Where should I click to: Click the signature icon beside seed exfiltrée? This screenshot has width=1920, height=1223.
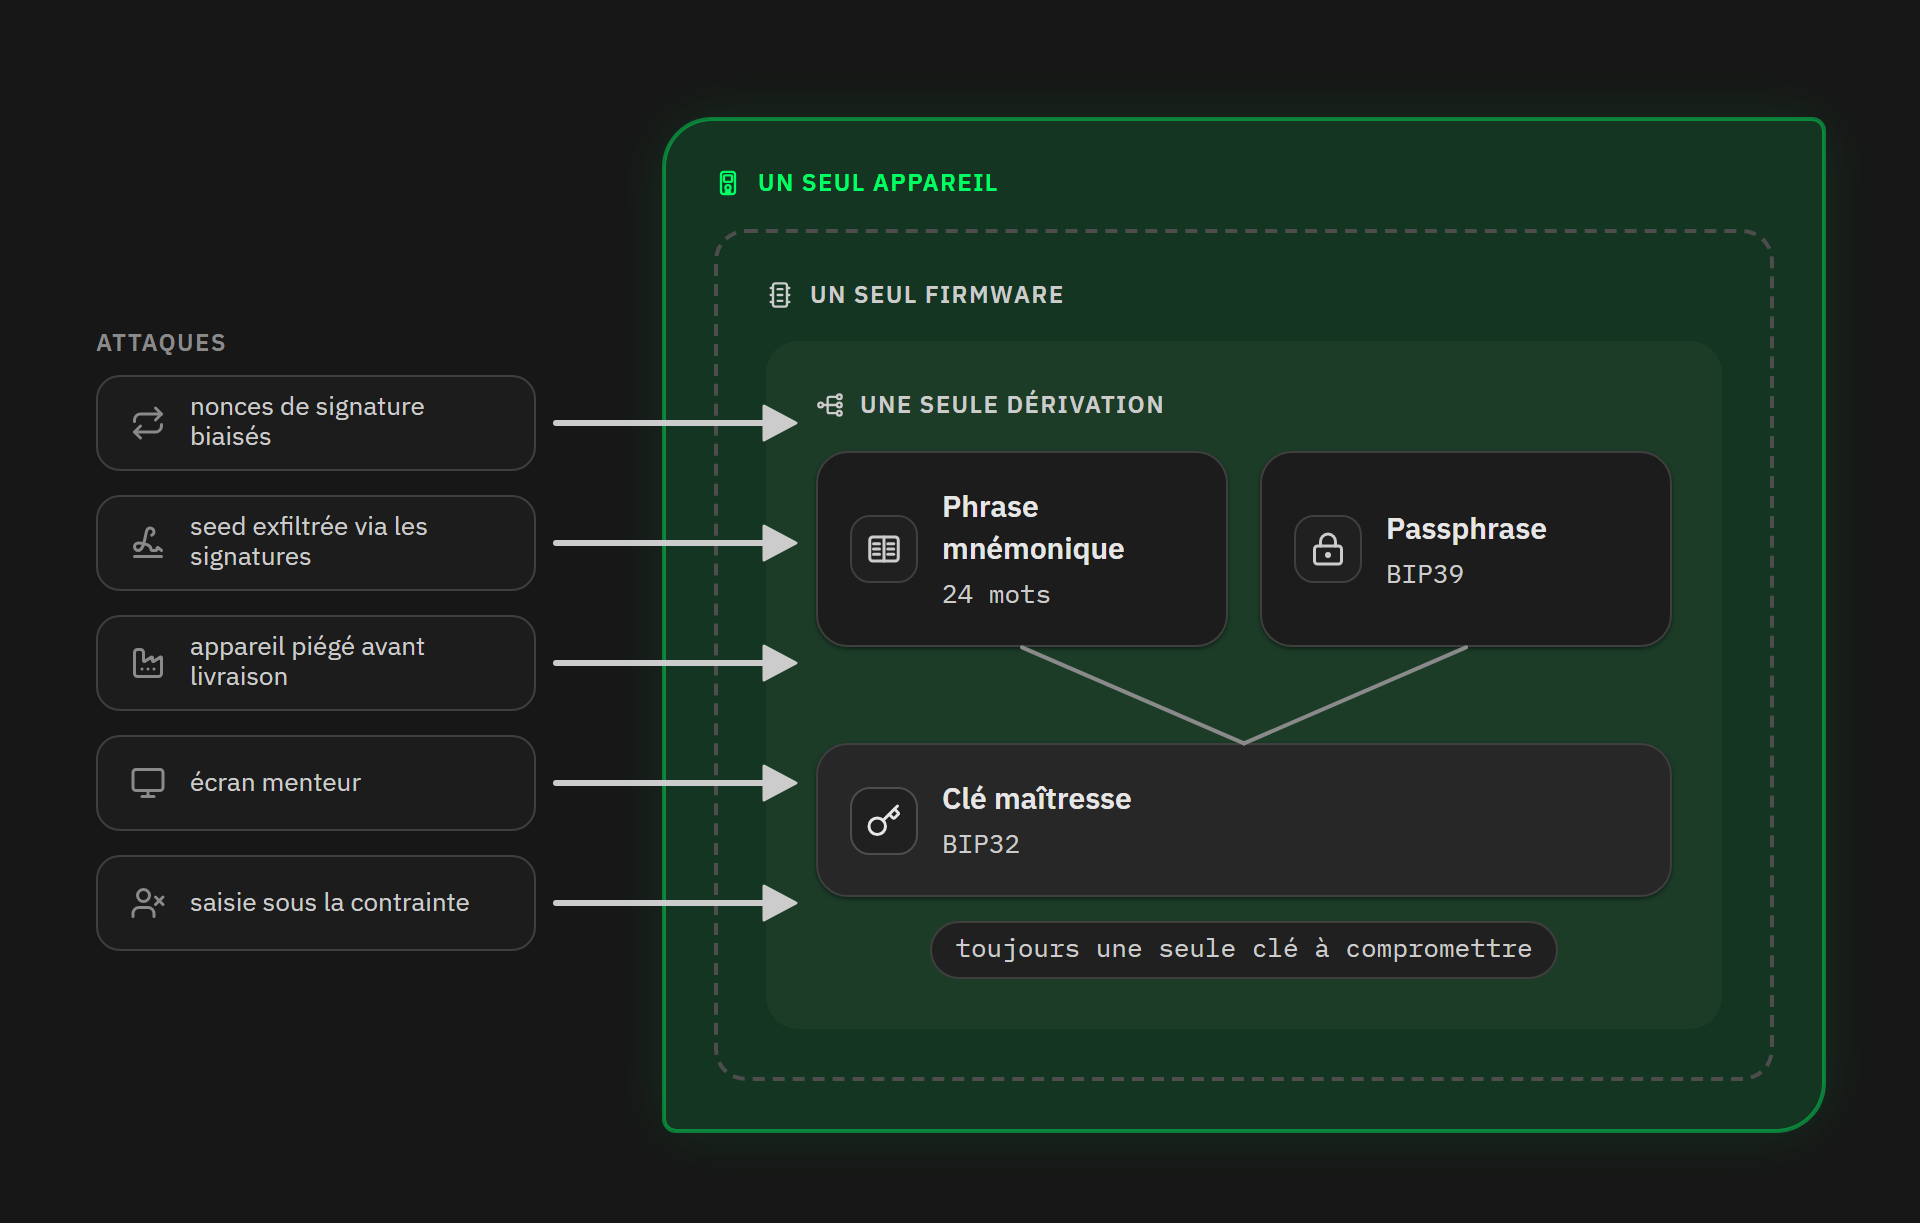point(148,543)
